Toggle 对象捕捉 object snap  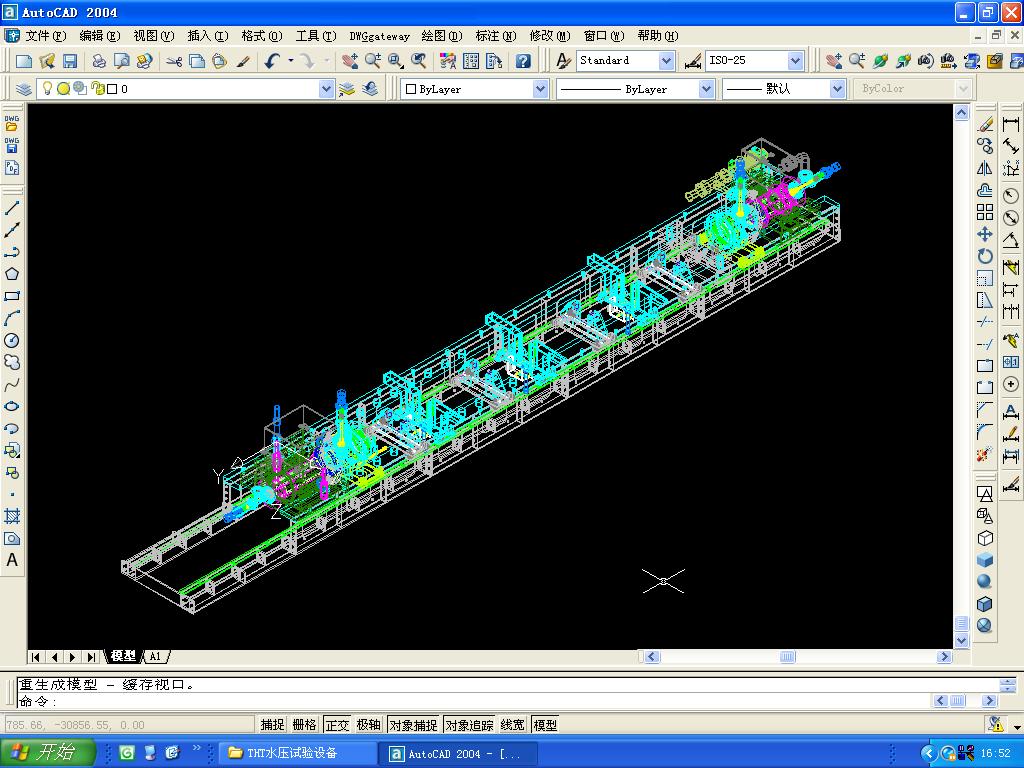(413, 725)
